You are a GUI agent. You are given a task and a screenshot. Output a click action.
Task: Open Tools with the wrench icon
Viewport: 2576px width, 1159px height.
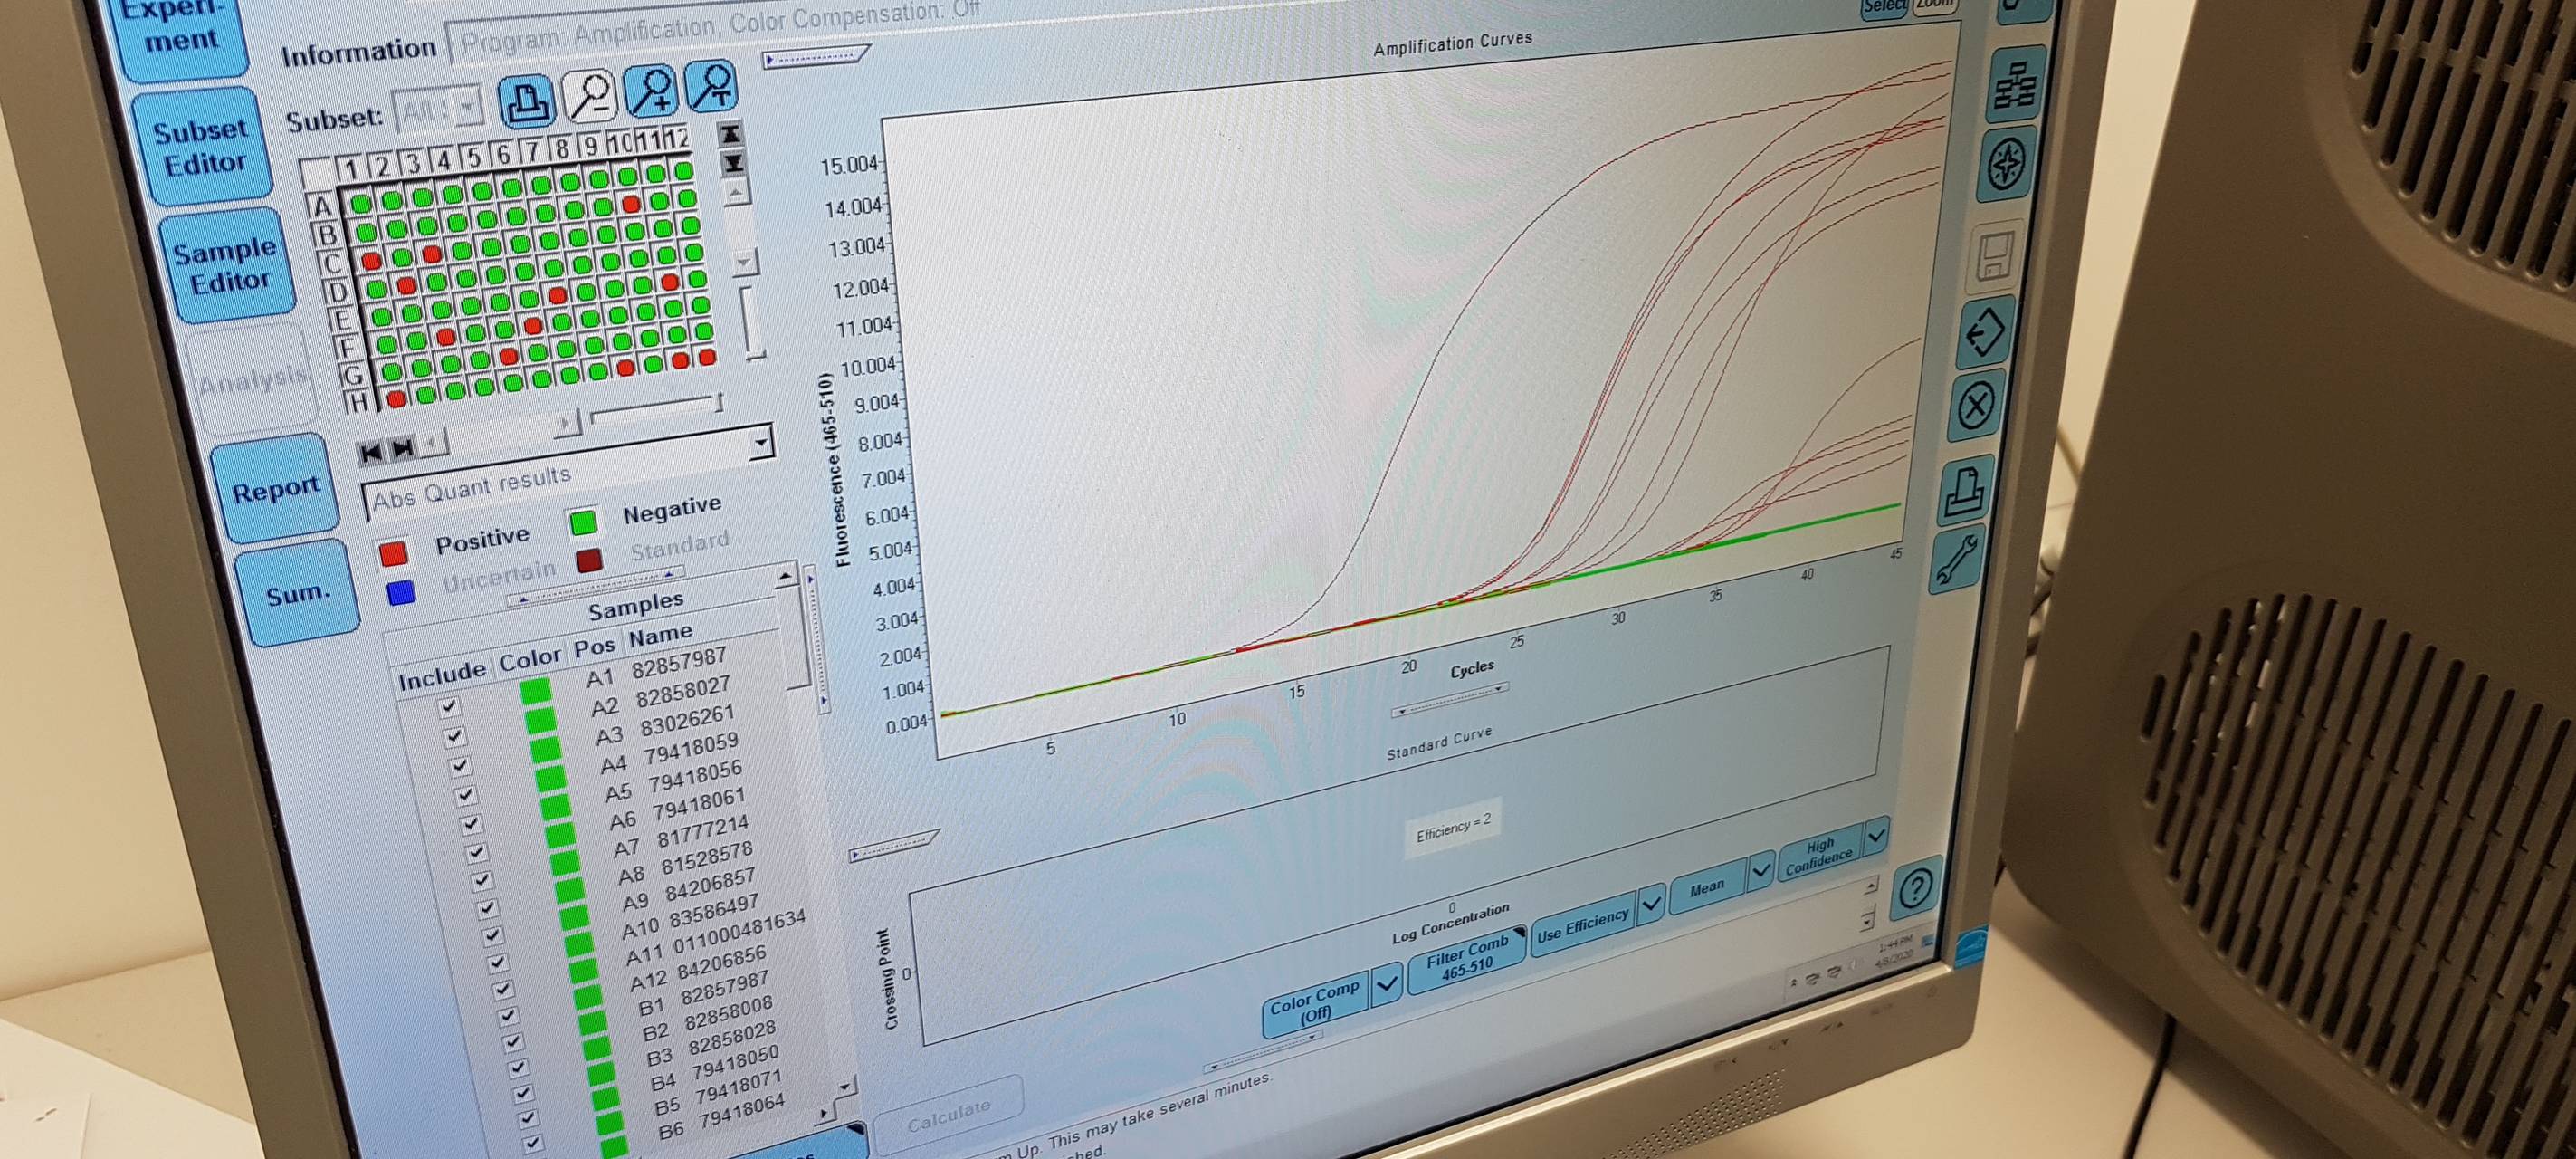point(1956,559)
